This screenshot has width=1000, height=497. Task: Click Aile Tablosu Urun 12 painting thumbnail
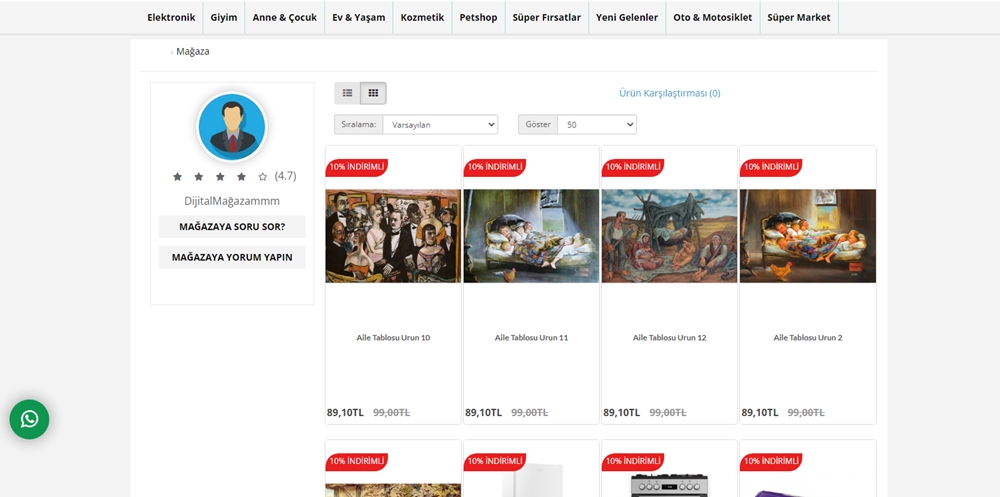coord(670,236)
